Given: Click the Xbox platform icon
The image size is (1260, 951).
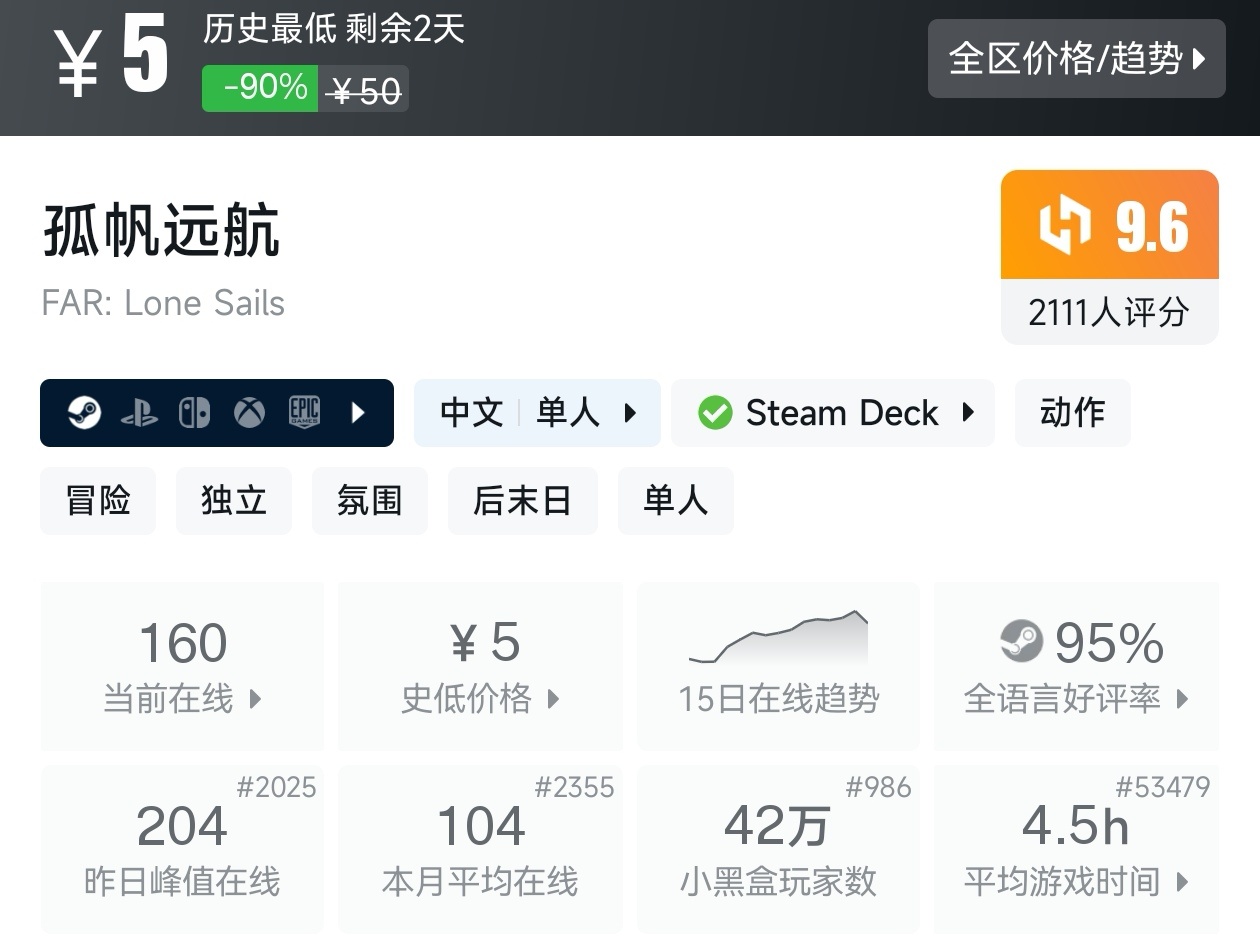Looking at the screenshot, I should pos(249,413).
